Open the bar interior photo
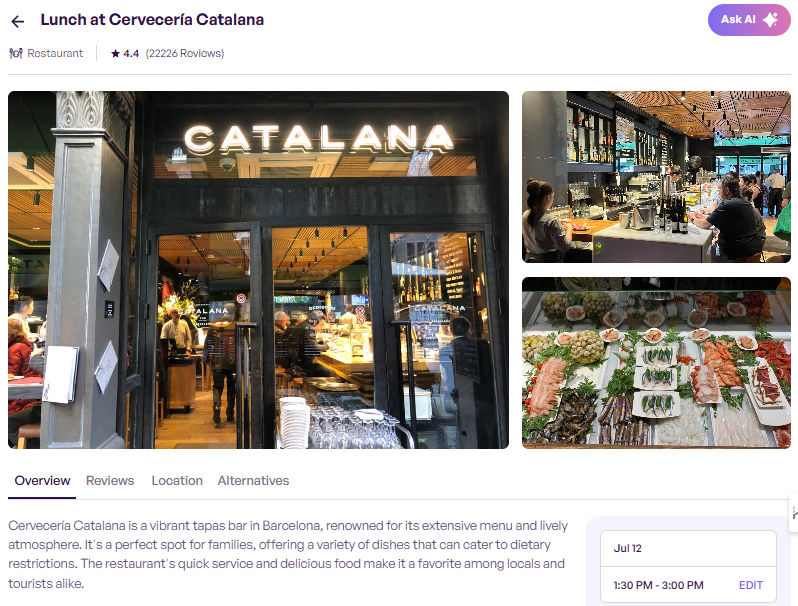This screenshot has height=606, width=798. 656,177
